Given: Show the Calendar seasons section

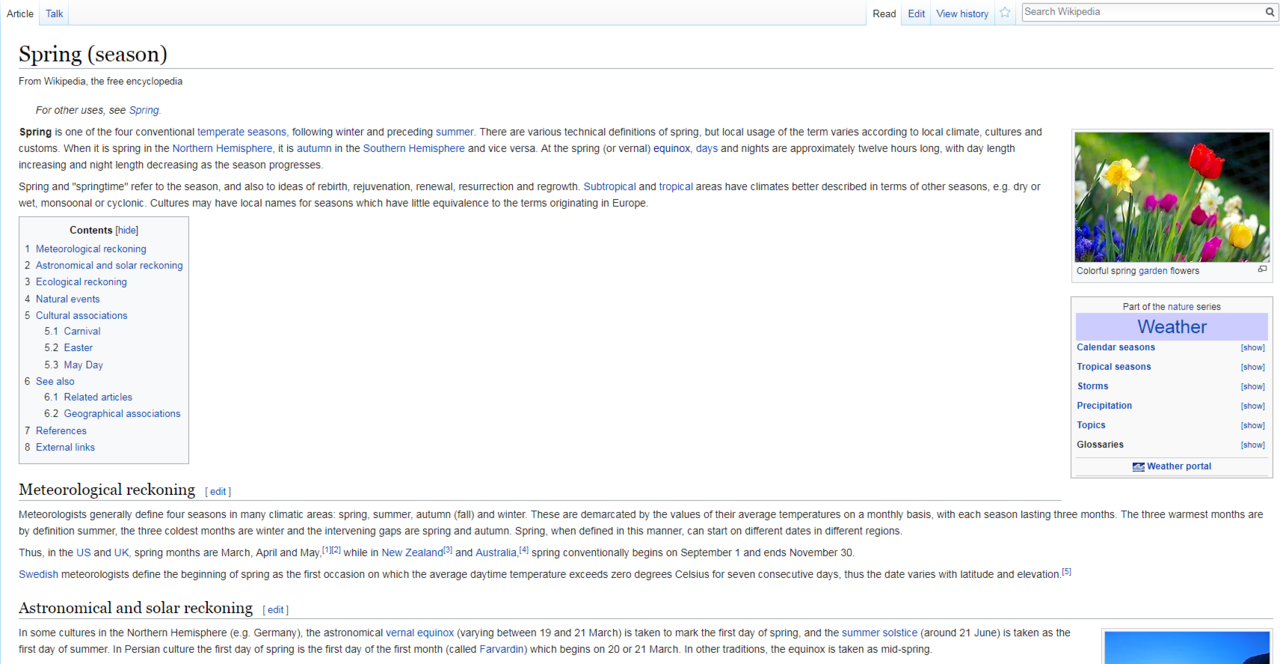Looking at the screenshot, I should (1252, 348).
